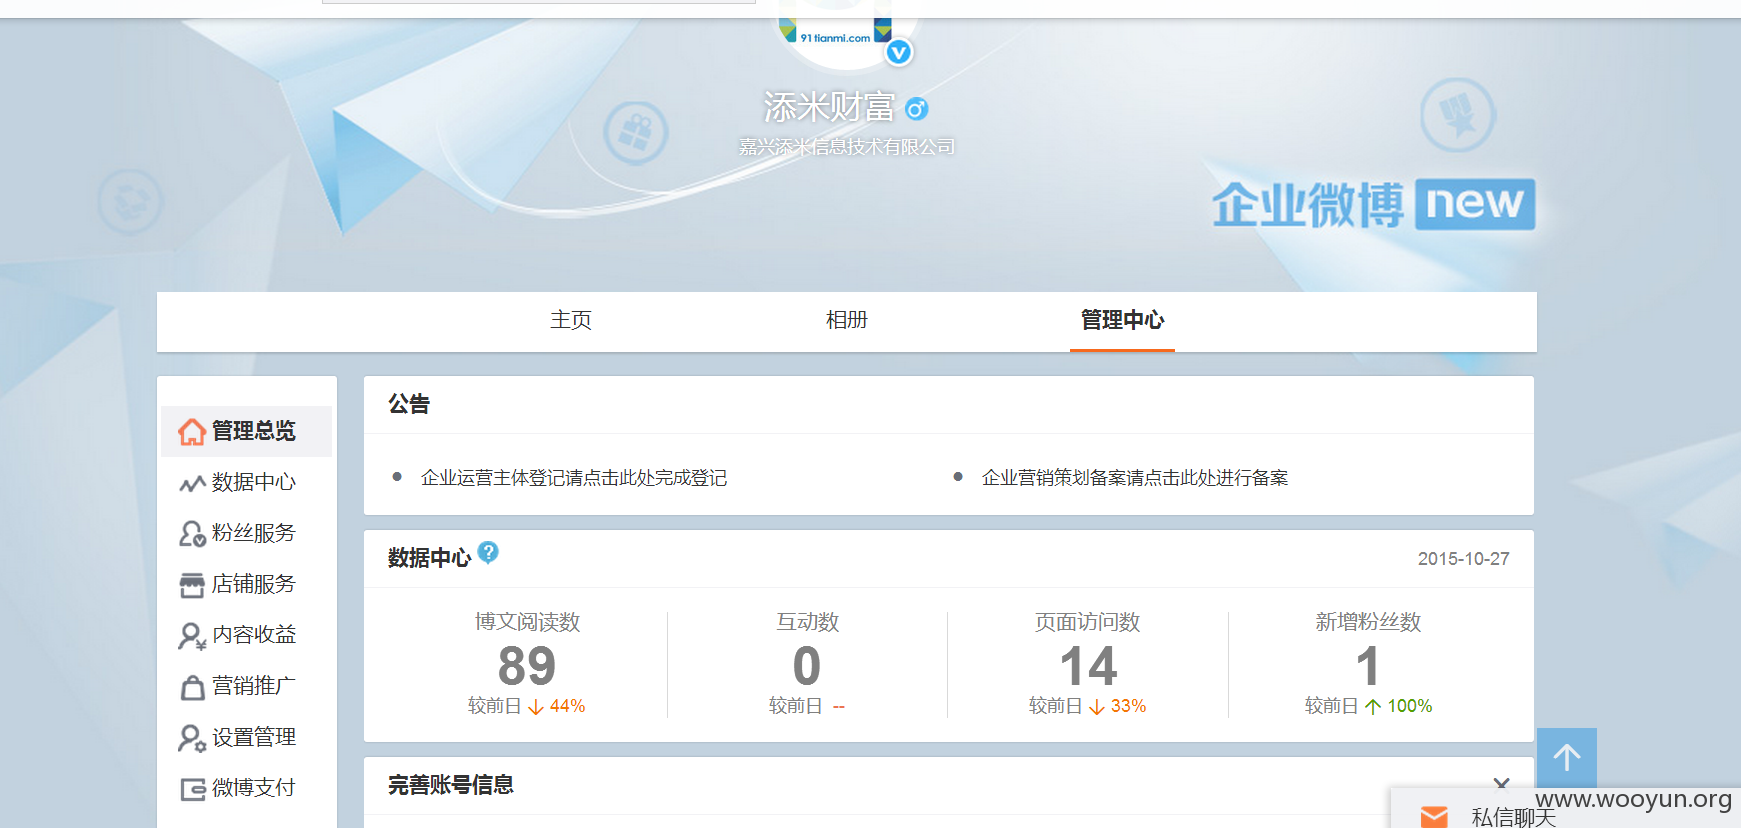
Task: Click the 粉丝服务 person icon
Action: click(192, 533)
